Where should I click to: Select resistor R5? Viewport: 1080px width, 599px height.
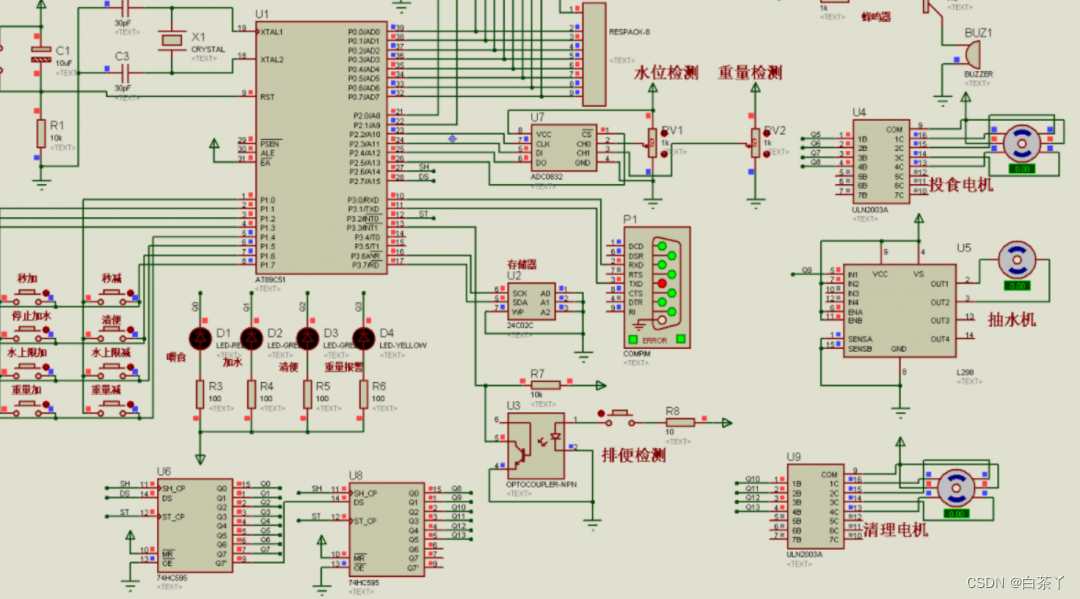307,395
